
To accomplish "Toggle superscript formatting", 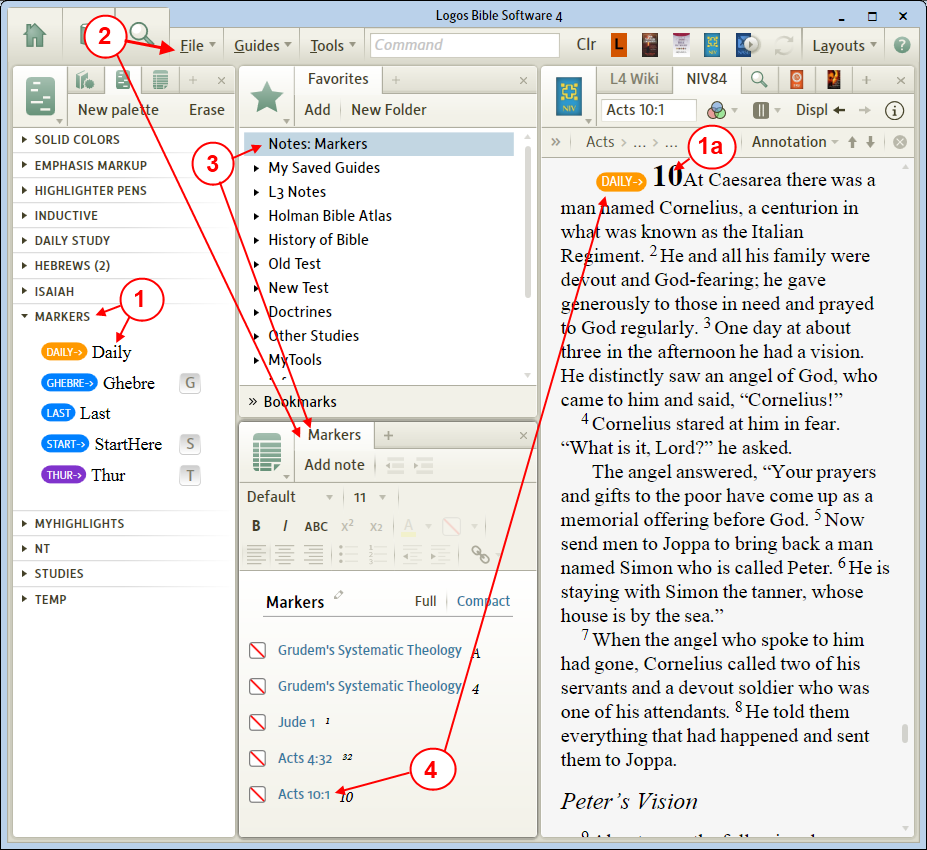I will tap(347, 525).
